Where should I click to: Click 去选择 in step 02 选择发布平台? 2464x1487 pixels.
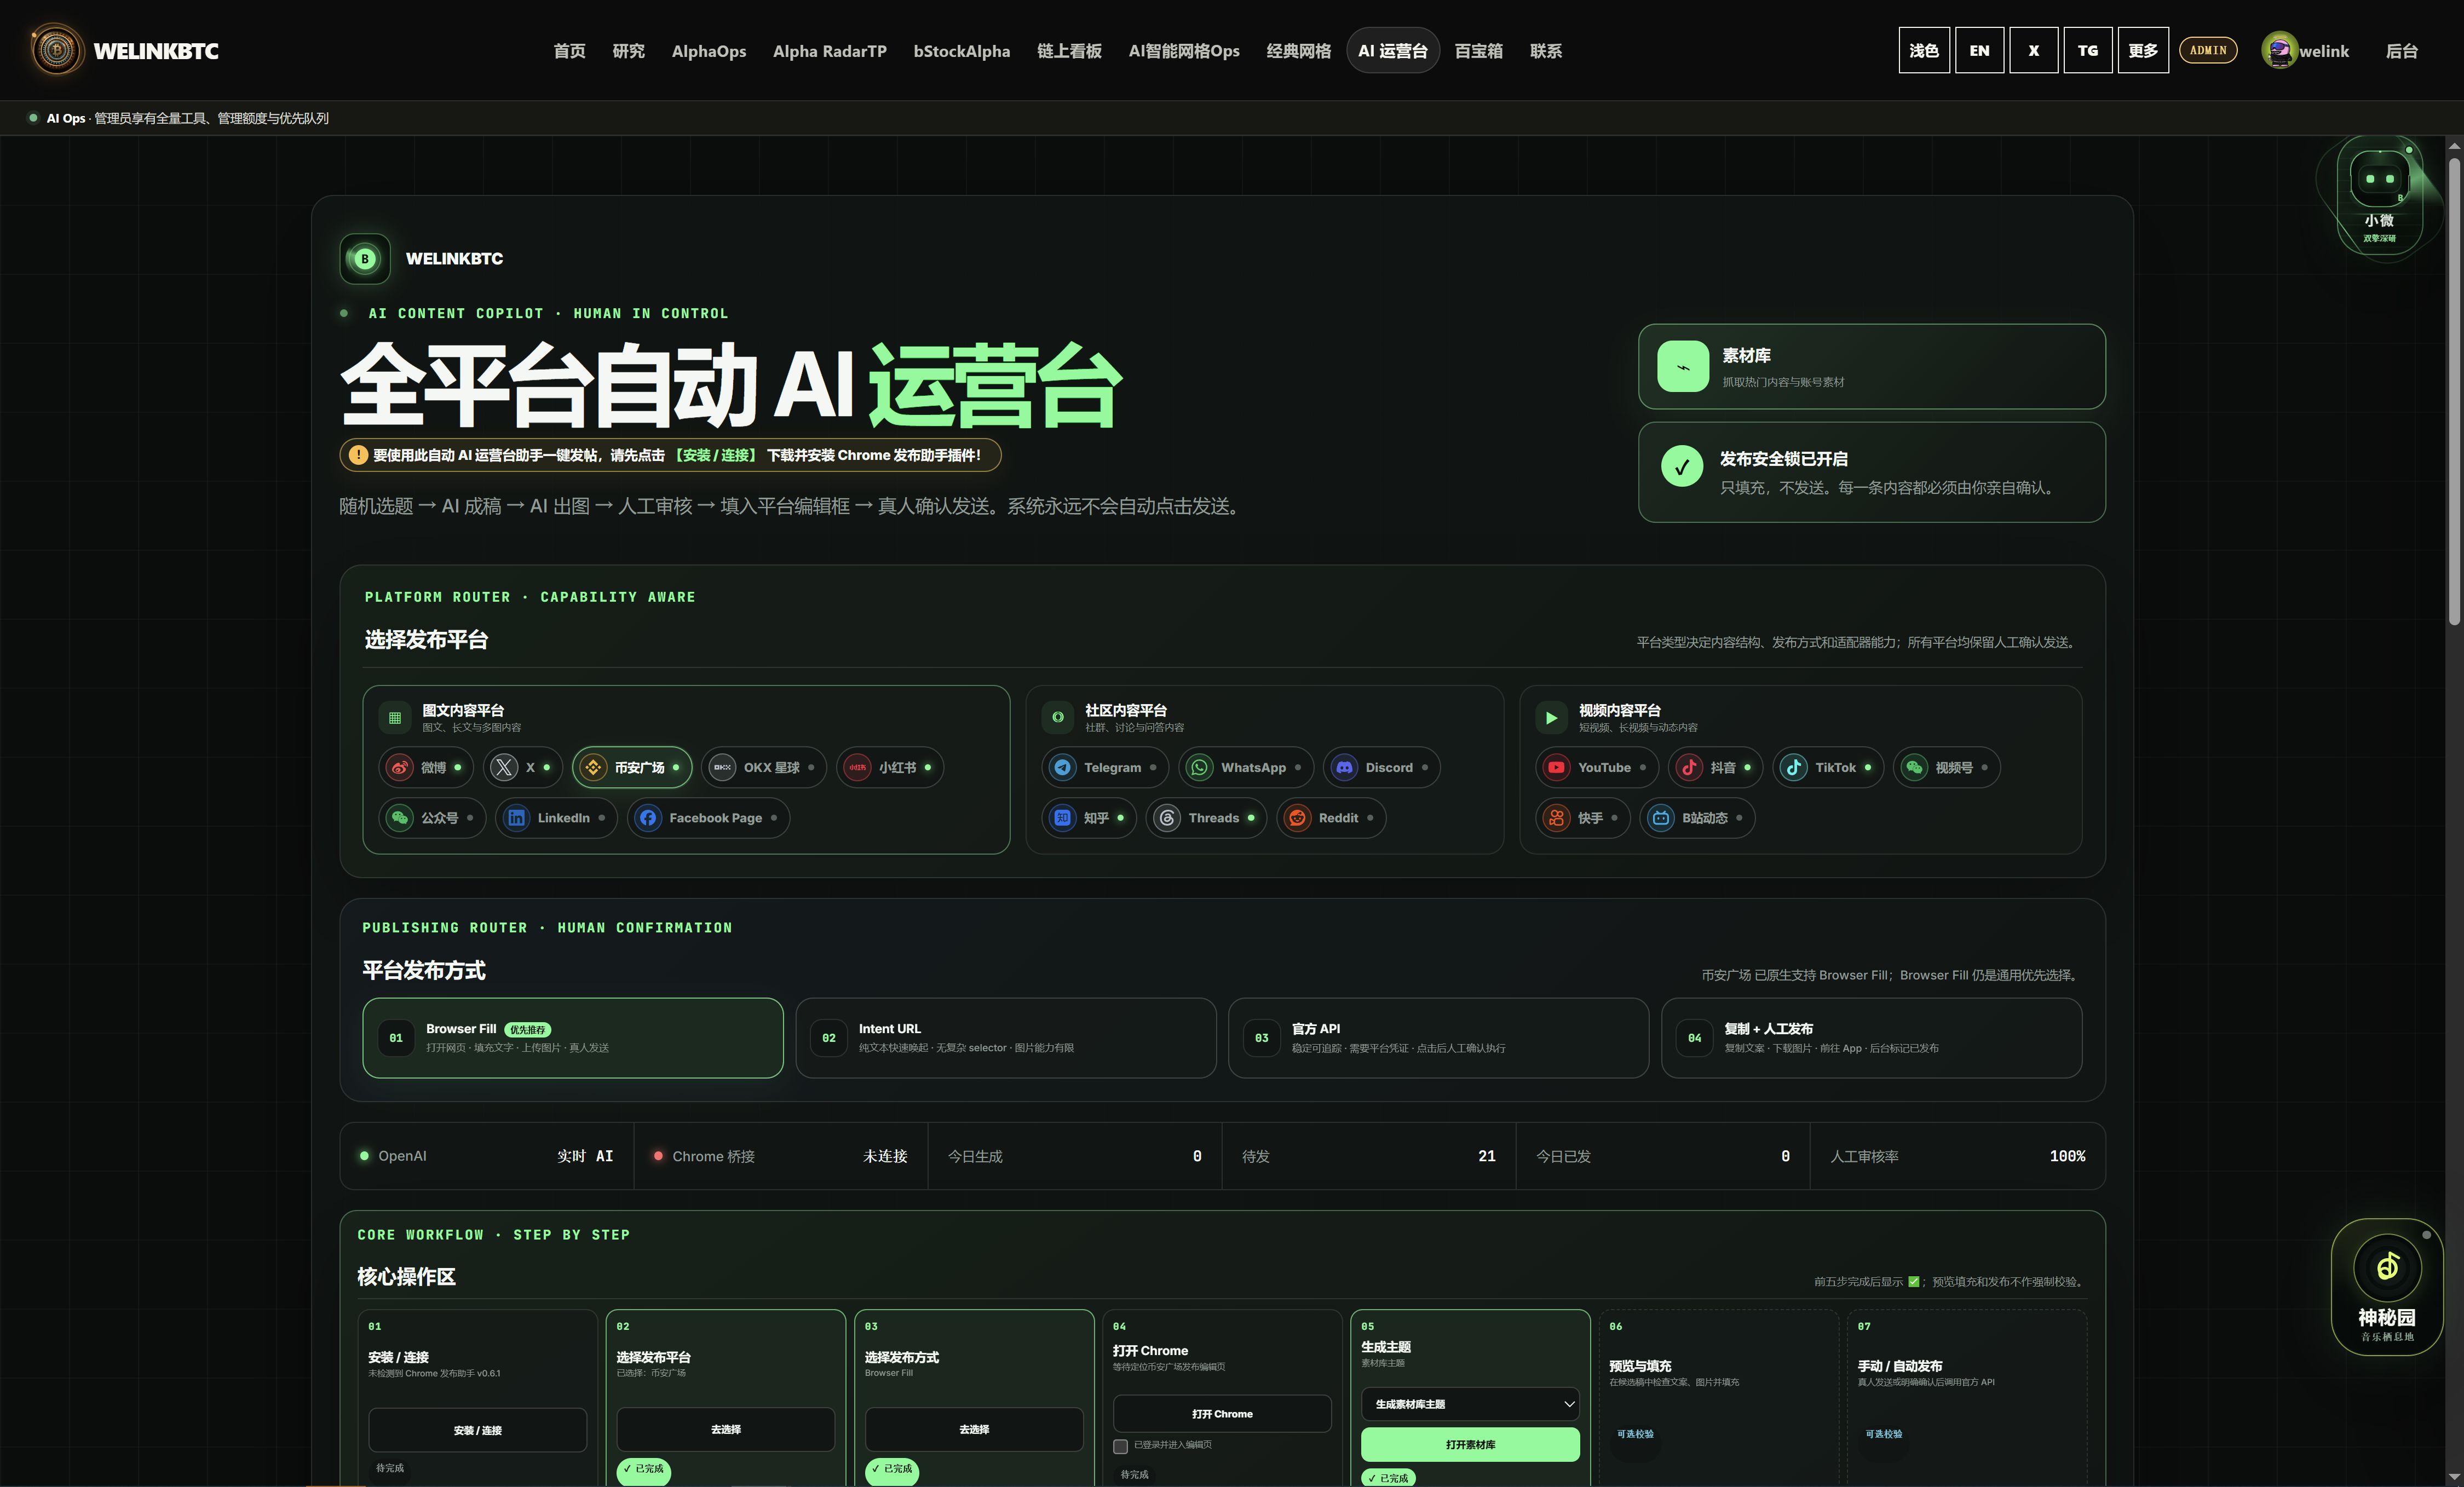tap(726, 1429)
